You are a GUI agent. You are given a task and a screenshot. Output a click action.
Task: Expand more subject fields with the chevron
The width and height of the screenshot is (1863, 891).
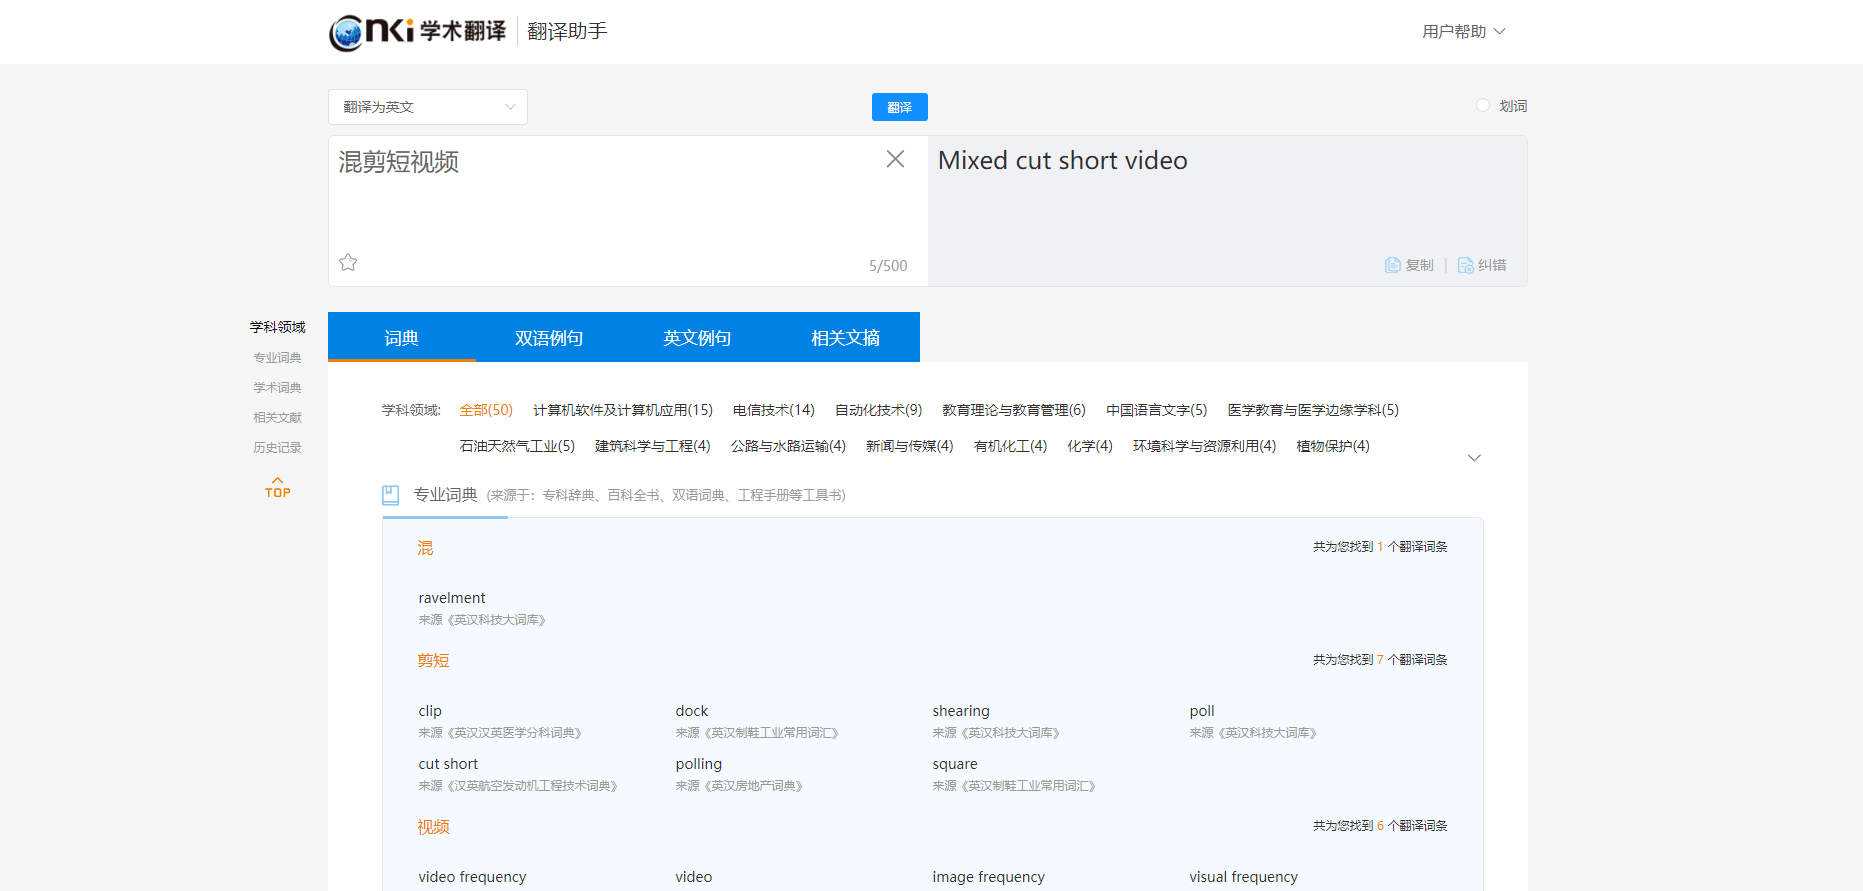[1474, 458]
